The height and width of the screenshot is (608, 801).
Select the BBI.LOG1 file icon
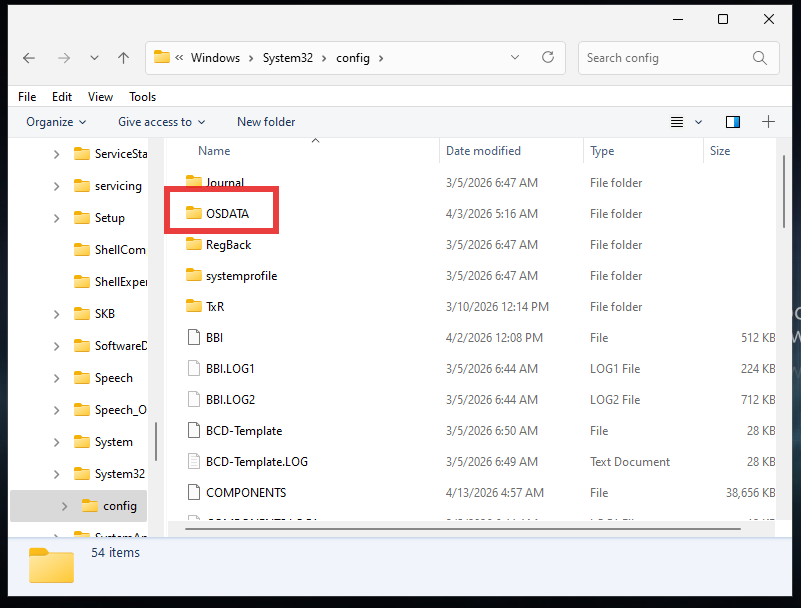(194, 368)
